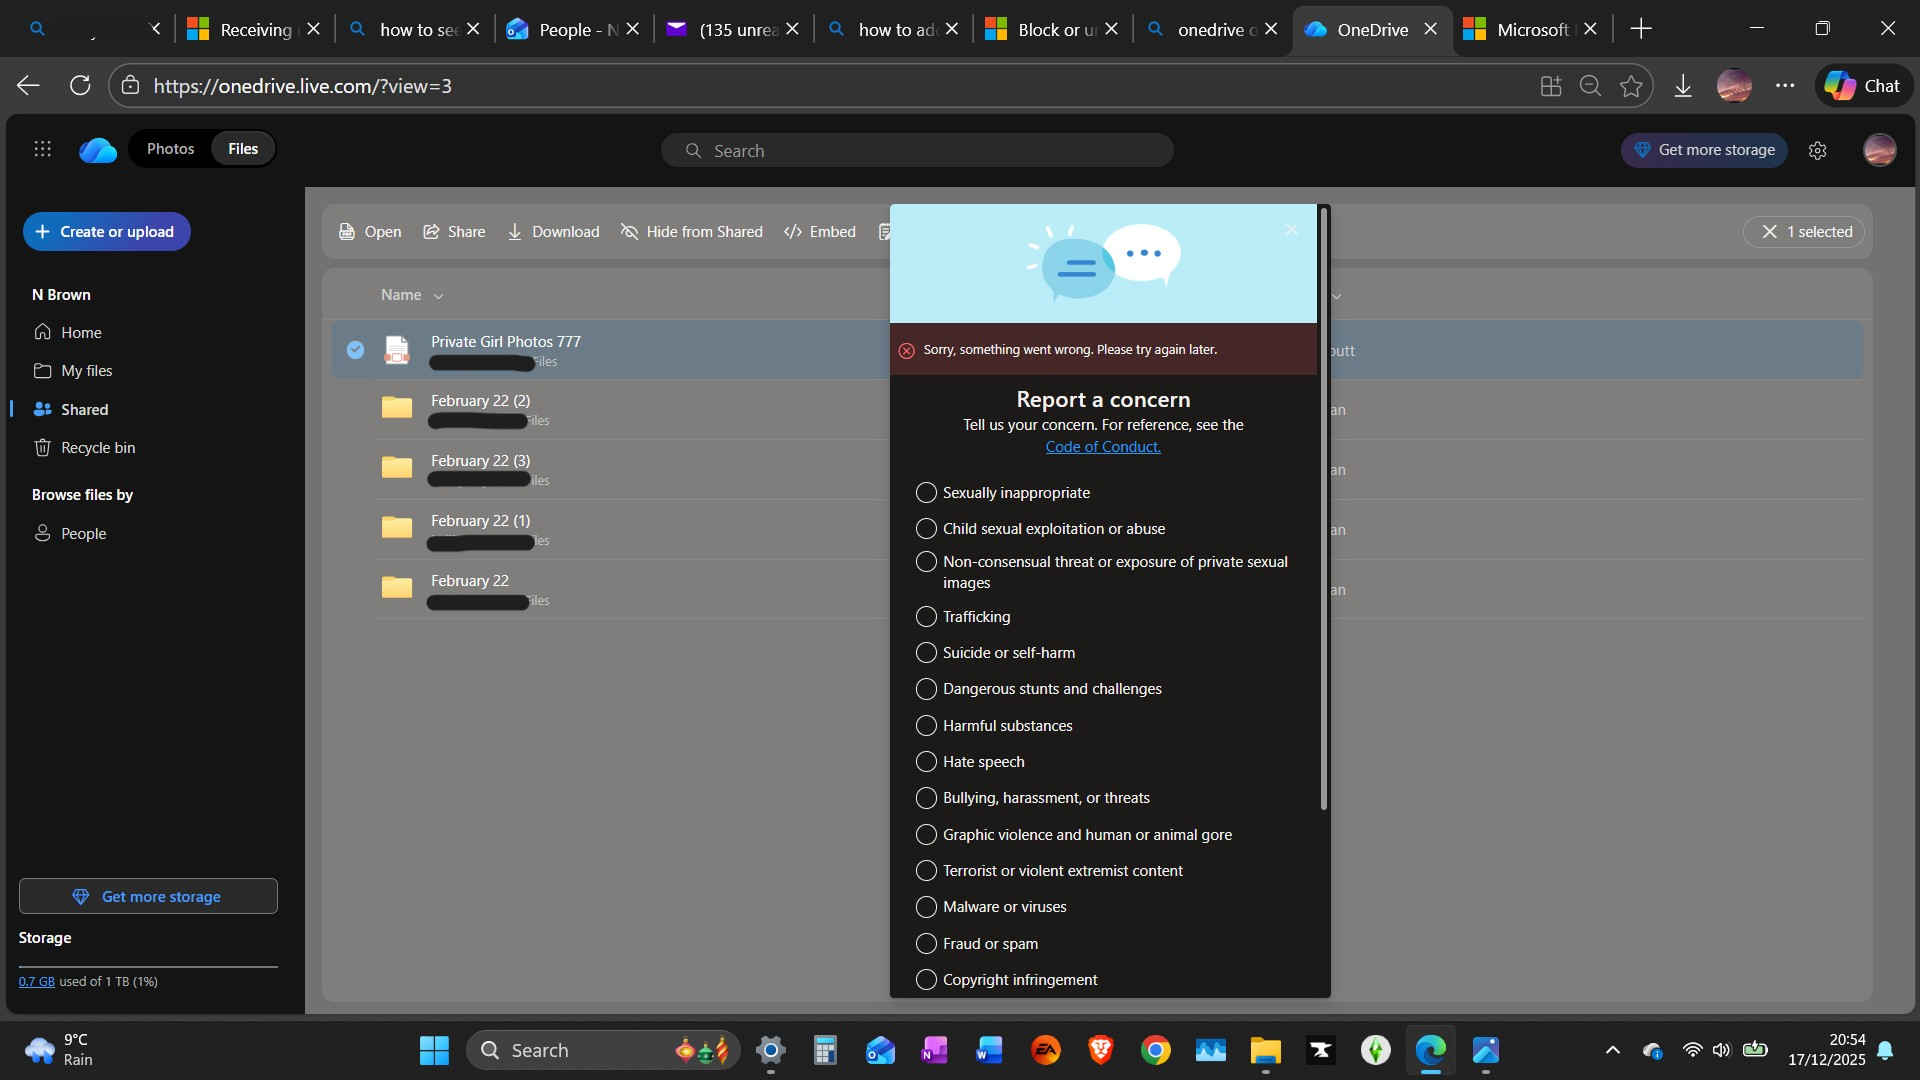Click the Embed toolbar icon

point(793,232)
